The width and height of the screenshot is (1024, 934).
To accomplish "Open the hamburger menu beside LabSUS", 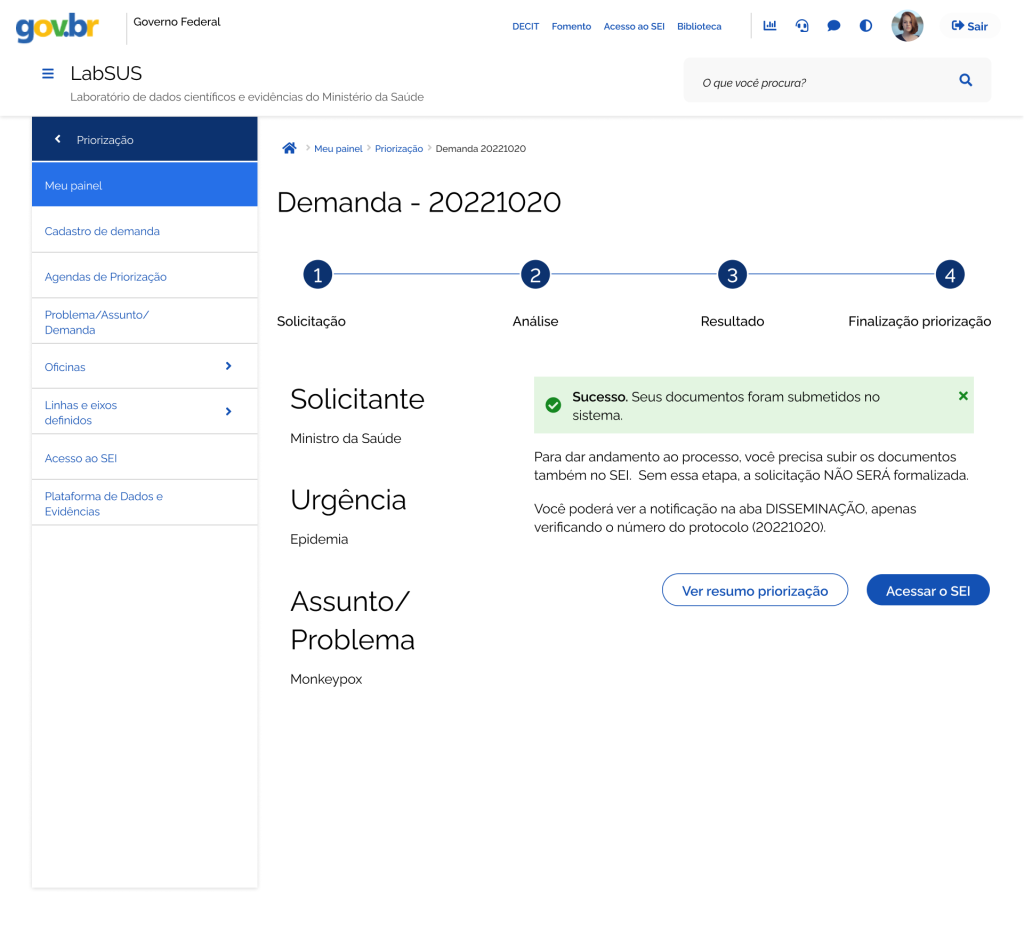I will (x=48, y=74).
